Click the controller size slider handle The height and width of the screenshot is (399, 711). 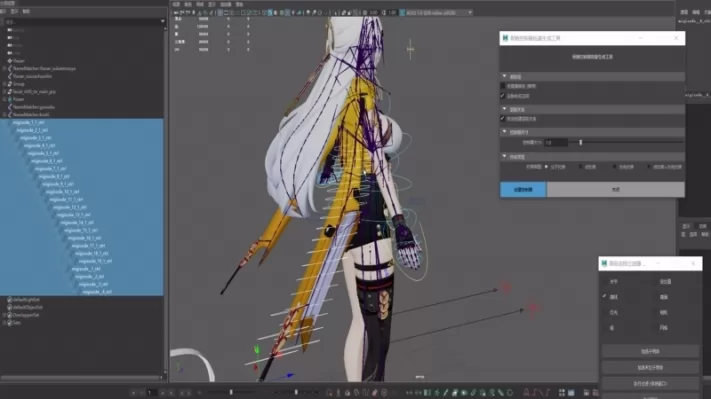click(x=580, y=142)
